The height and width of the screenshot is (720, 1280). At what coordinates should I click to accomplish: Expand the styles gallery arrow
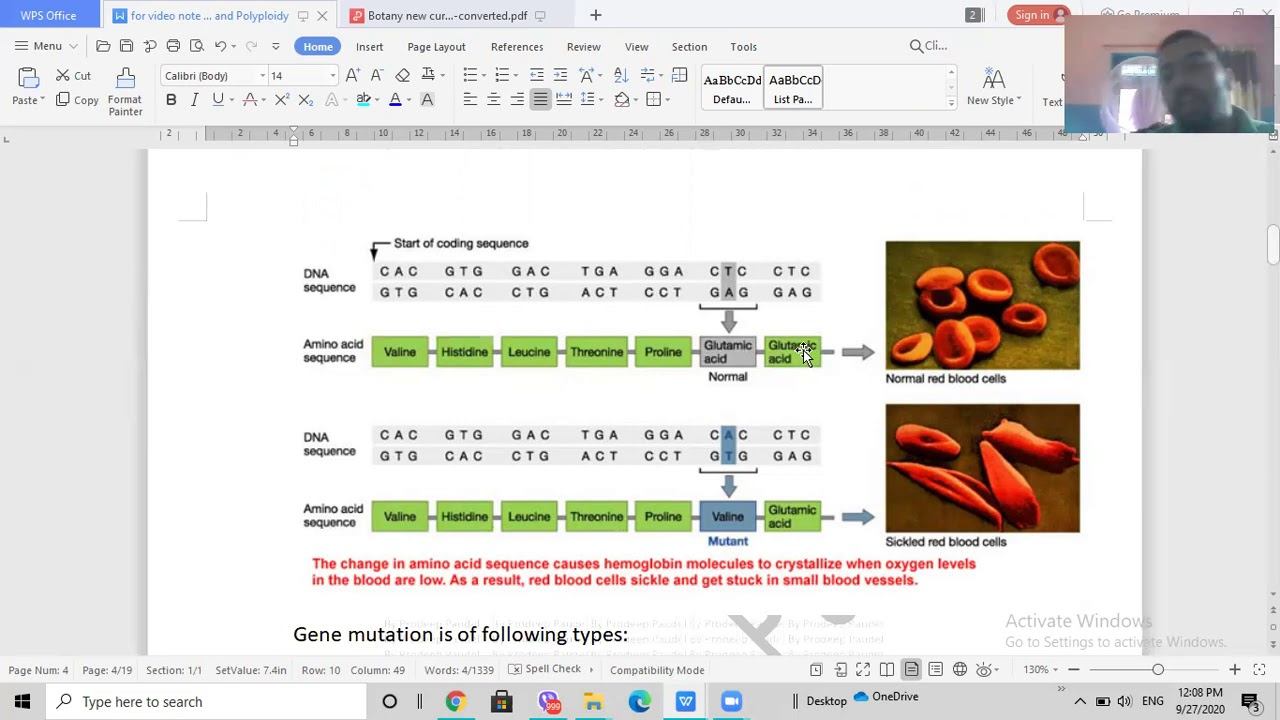pyautogui.click(x=951, y=103)
